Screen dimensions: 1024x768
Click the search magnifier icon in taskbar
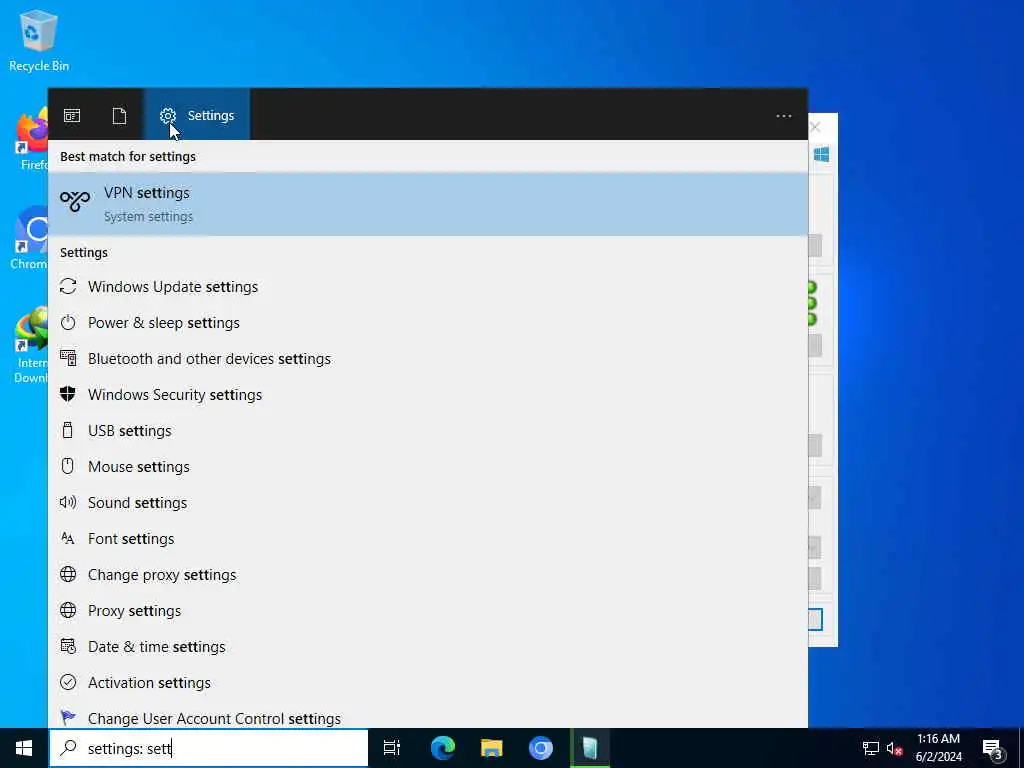[x=68, y=748]
